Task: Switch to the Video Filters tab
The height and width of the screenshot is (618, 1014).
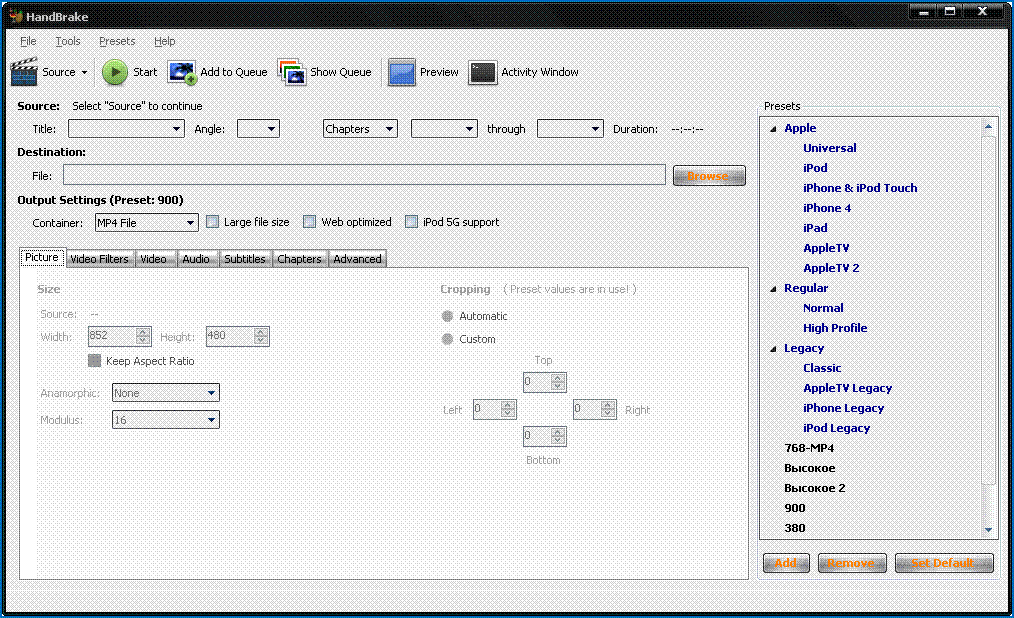Action: [99, 259]
